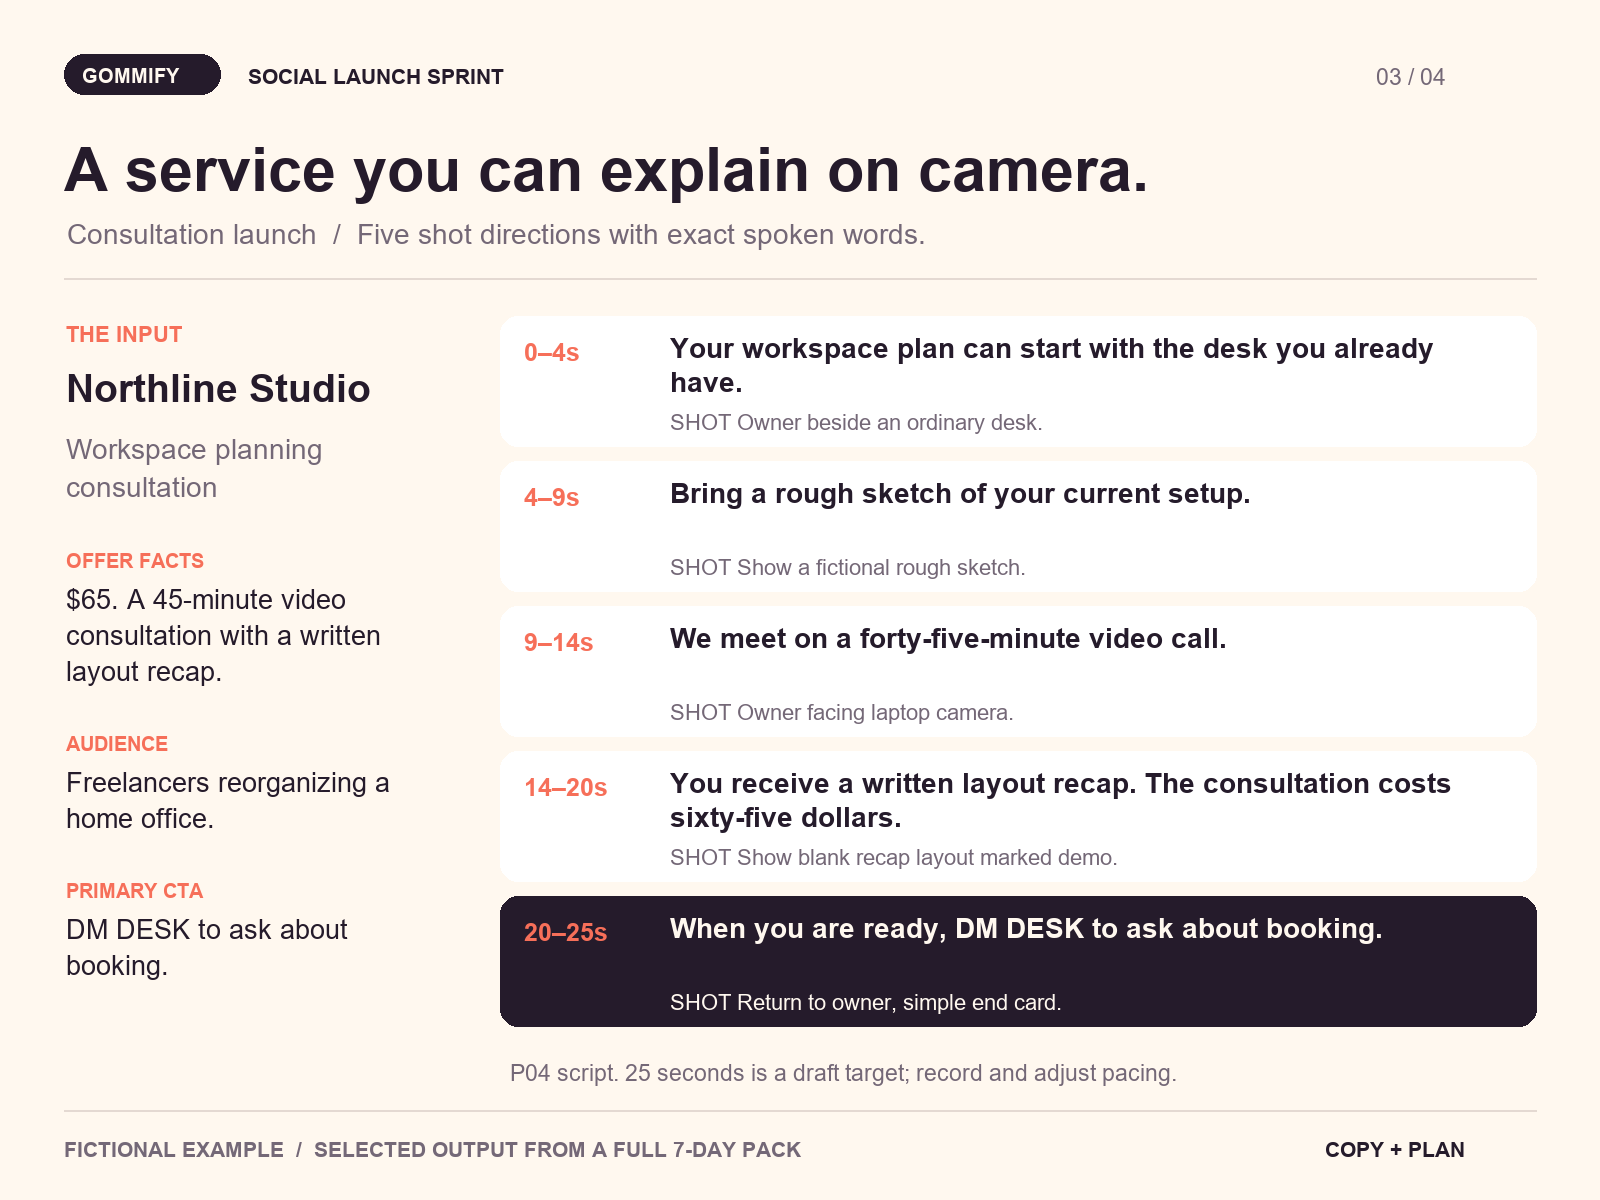Select the '$65. A 45-minute video' offer text

(223, 636)
